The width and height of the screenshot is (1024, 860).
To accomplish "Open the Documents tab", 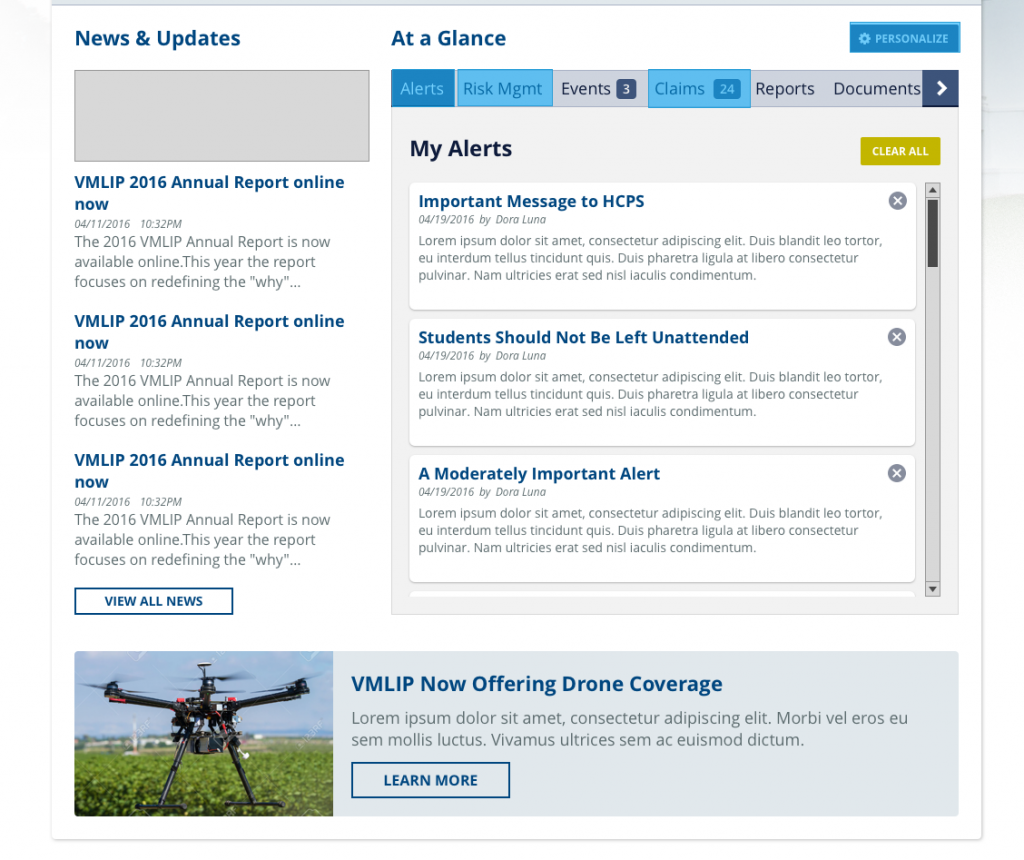I will click(x=876, y=88).
